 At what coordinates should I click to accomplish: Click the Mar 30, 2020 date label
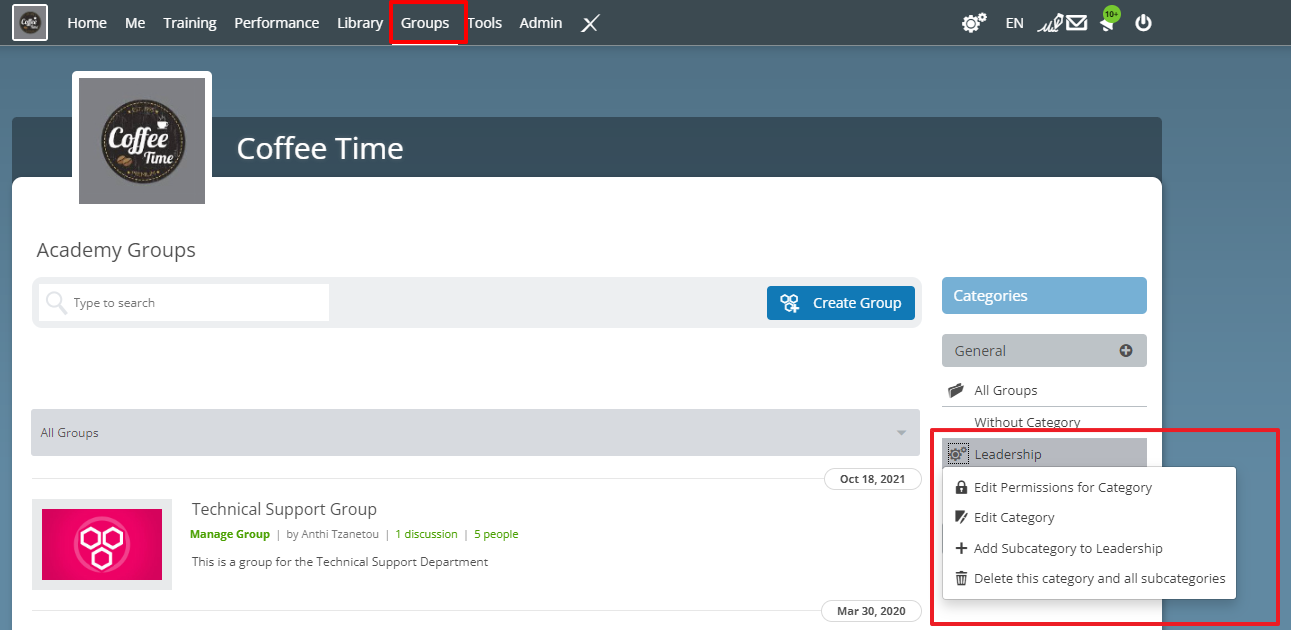[x=871, y=611]
